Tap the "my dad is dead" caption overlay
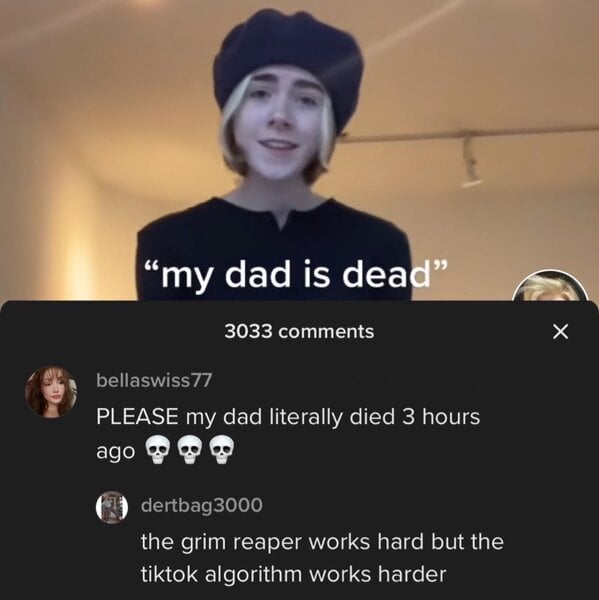Viewport: 599px width, 600px height. point(296,275)
